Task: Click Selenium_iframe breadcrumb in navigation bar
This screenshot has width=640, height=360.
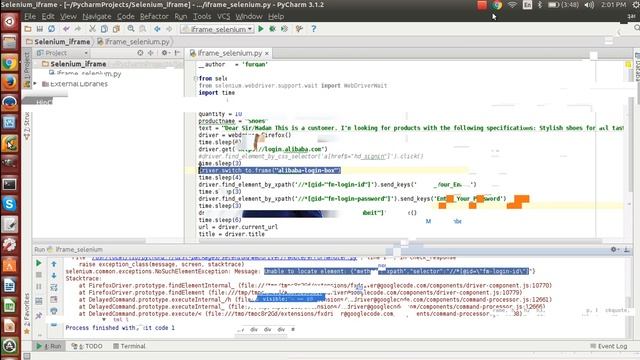Action: (58, 42)
